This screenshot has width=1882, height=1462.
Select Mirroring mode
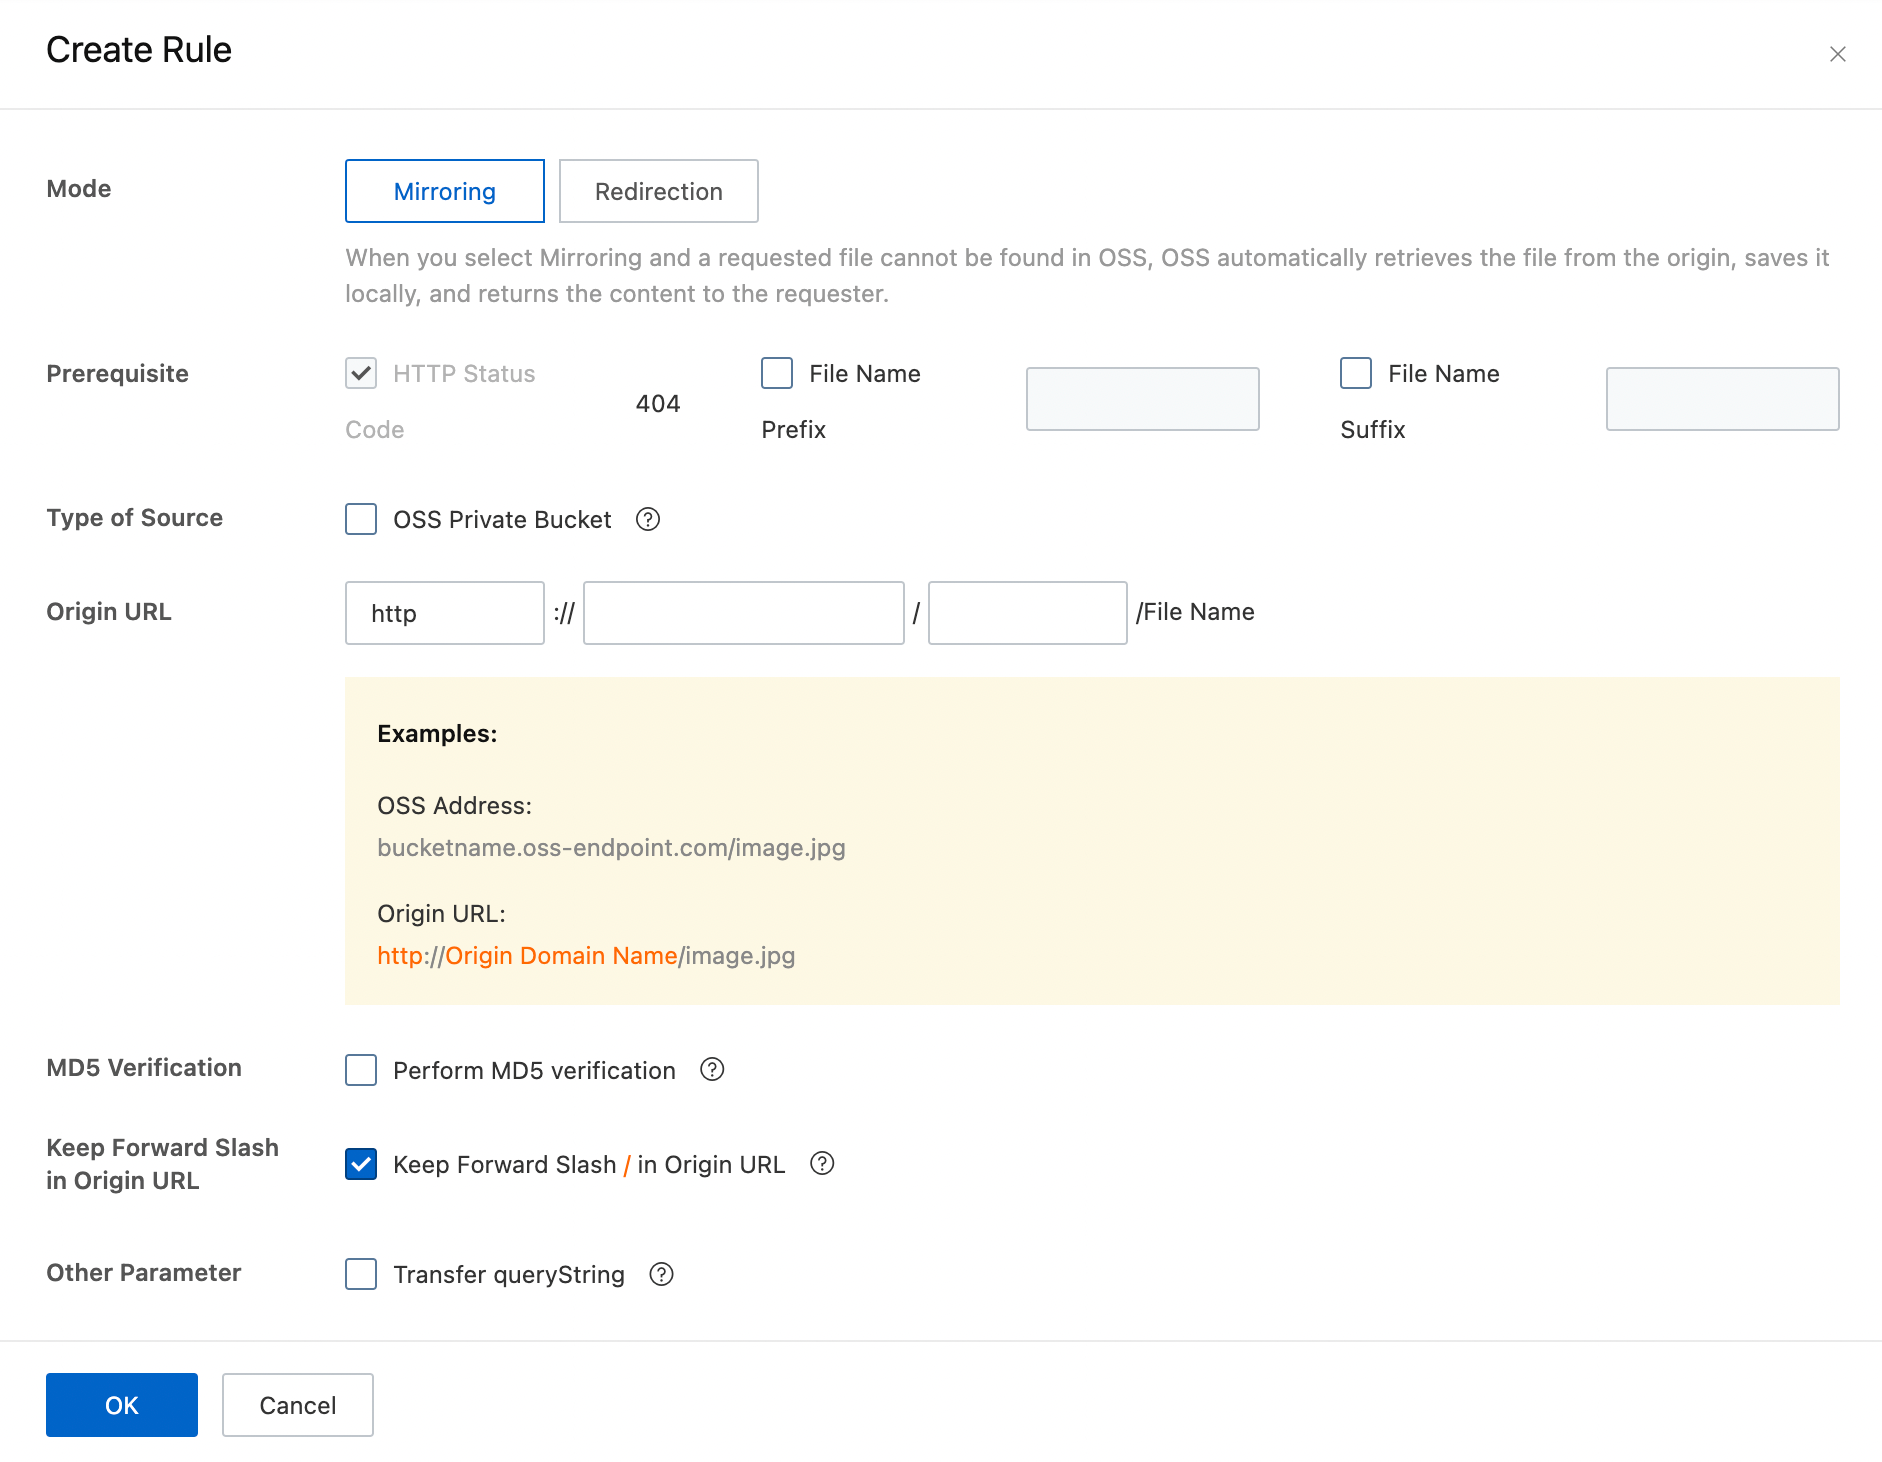(x=445, y=191)
